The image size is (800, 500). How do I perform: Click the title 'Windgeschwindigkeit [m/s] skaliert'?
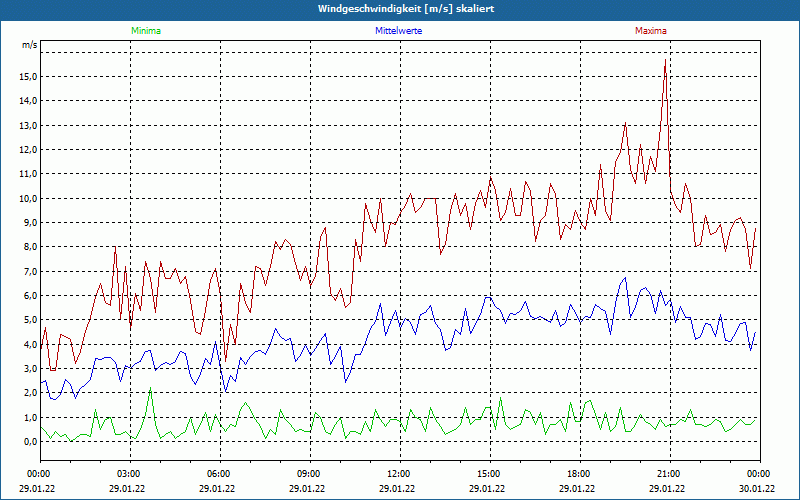point(406,9)
